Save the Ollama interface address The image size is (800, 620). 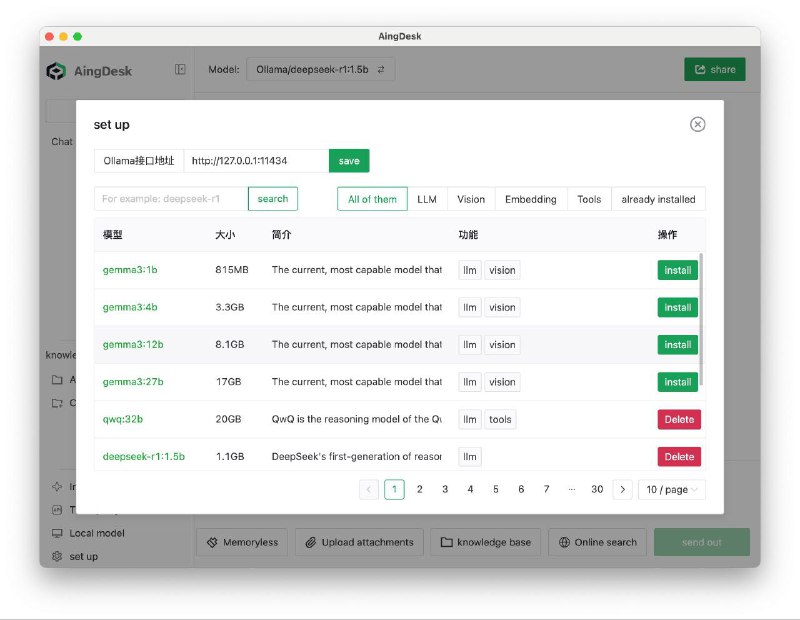348,160
